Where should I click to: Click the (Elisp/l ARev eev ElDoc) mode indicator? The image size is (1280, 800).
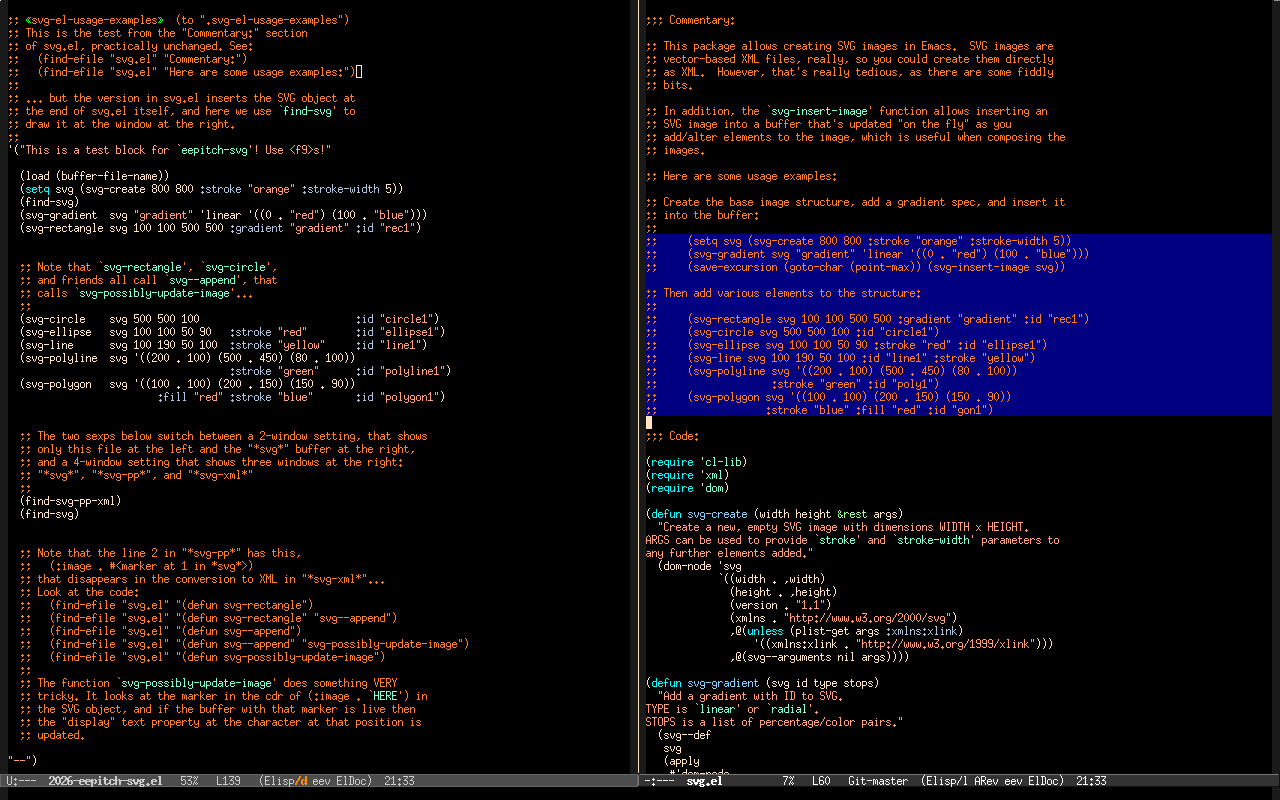tap(993, 781)
